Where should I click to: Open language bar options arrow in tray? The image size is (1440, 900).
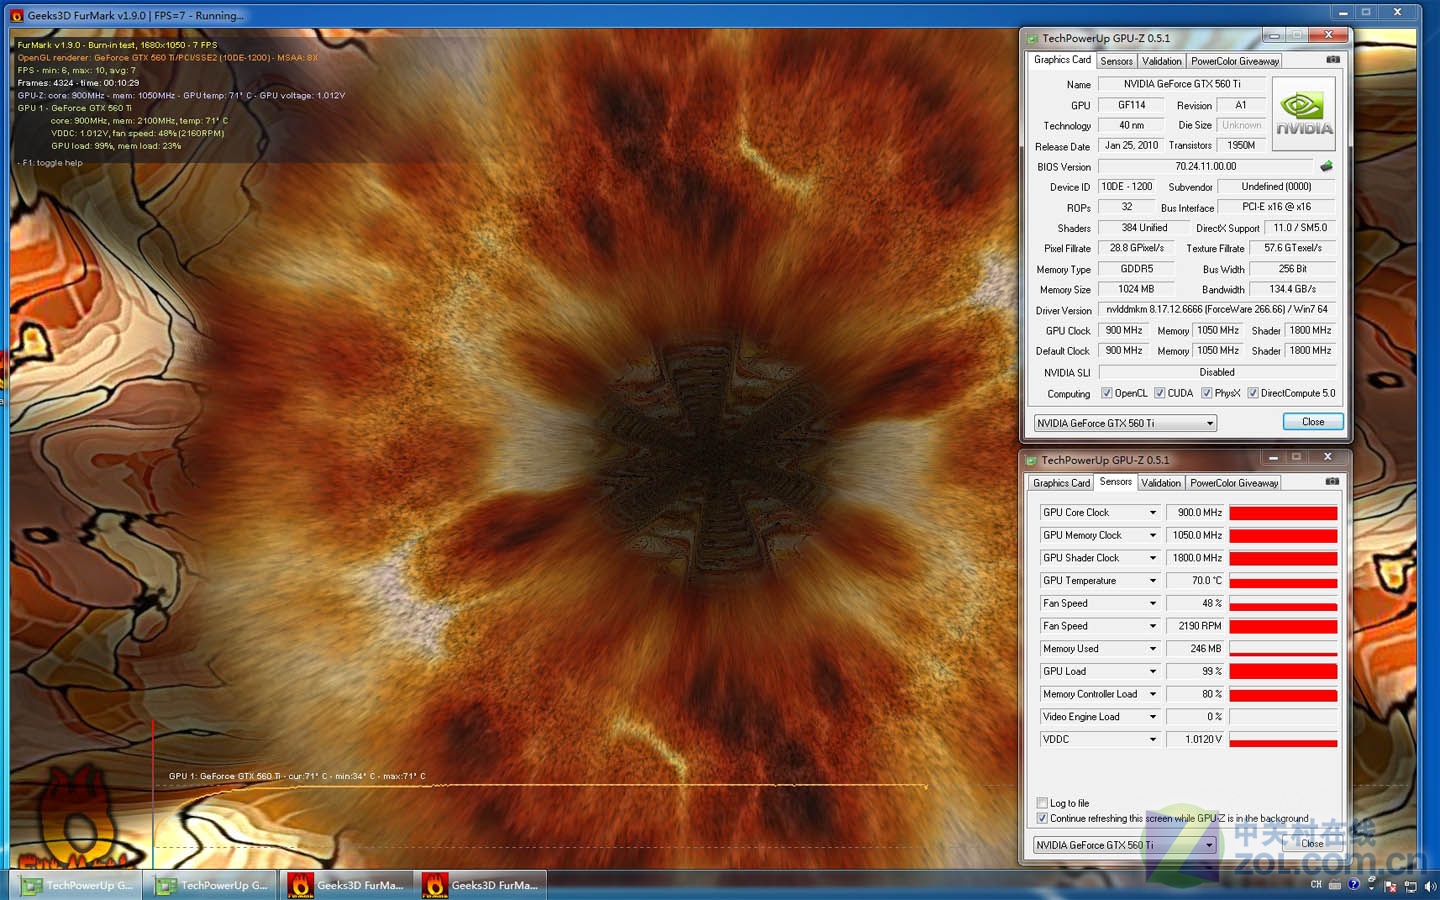pyautogui.click(x=1371, y=886)
